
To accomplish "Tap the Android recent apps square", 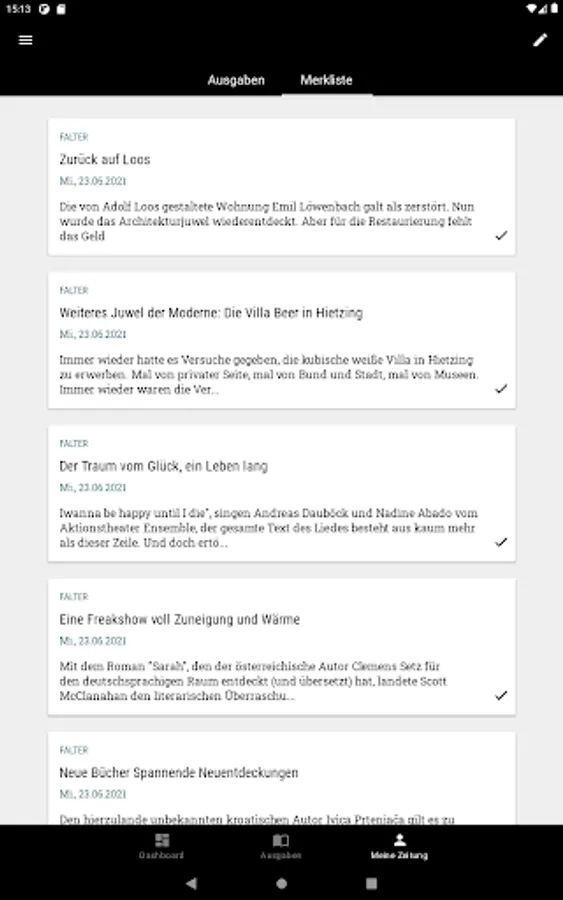I will 371,883.
